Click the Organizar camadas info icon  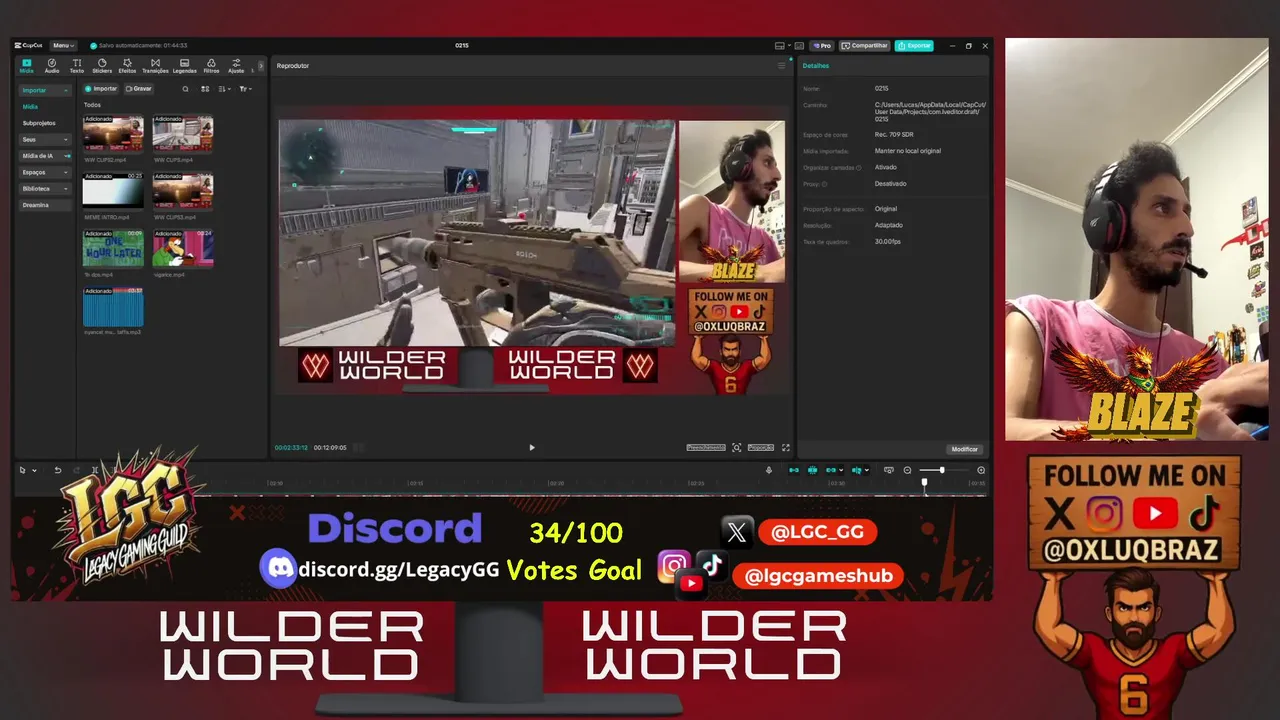click(x=859, y=168)
